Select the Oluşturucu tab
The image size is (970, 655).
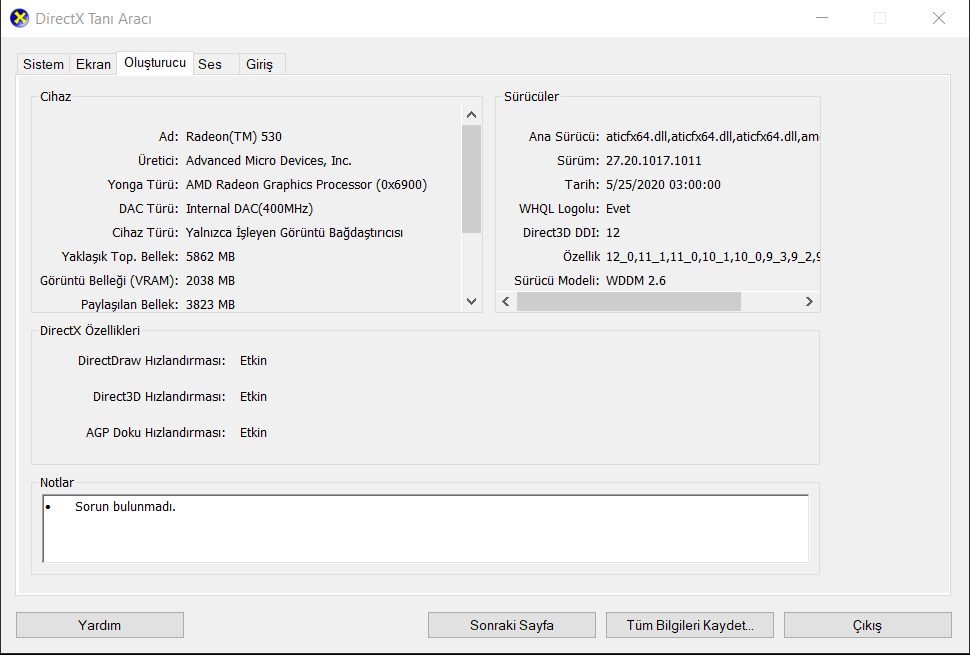pos(155,62)
